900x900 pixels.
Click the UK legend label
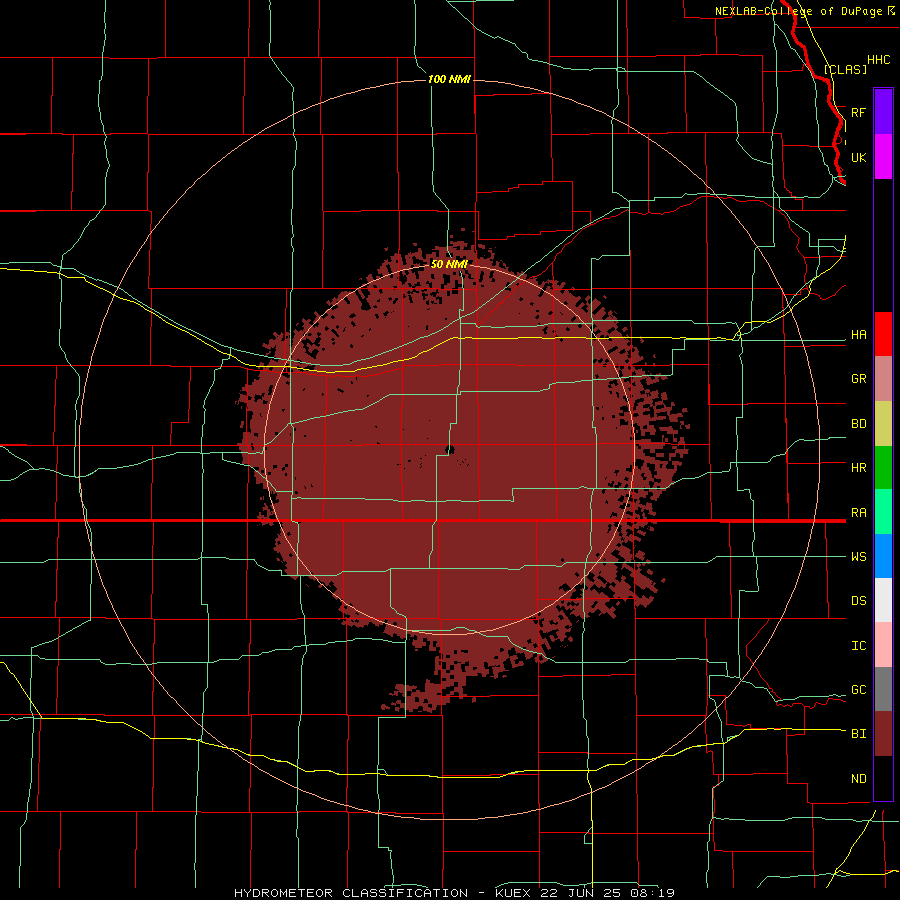pos(858,157)
